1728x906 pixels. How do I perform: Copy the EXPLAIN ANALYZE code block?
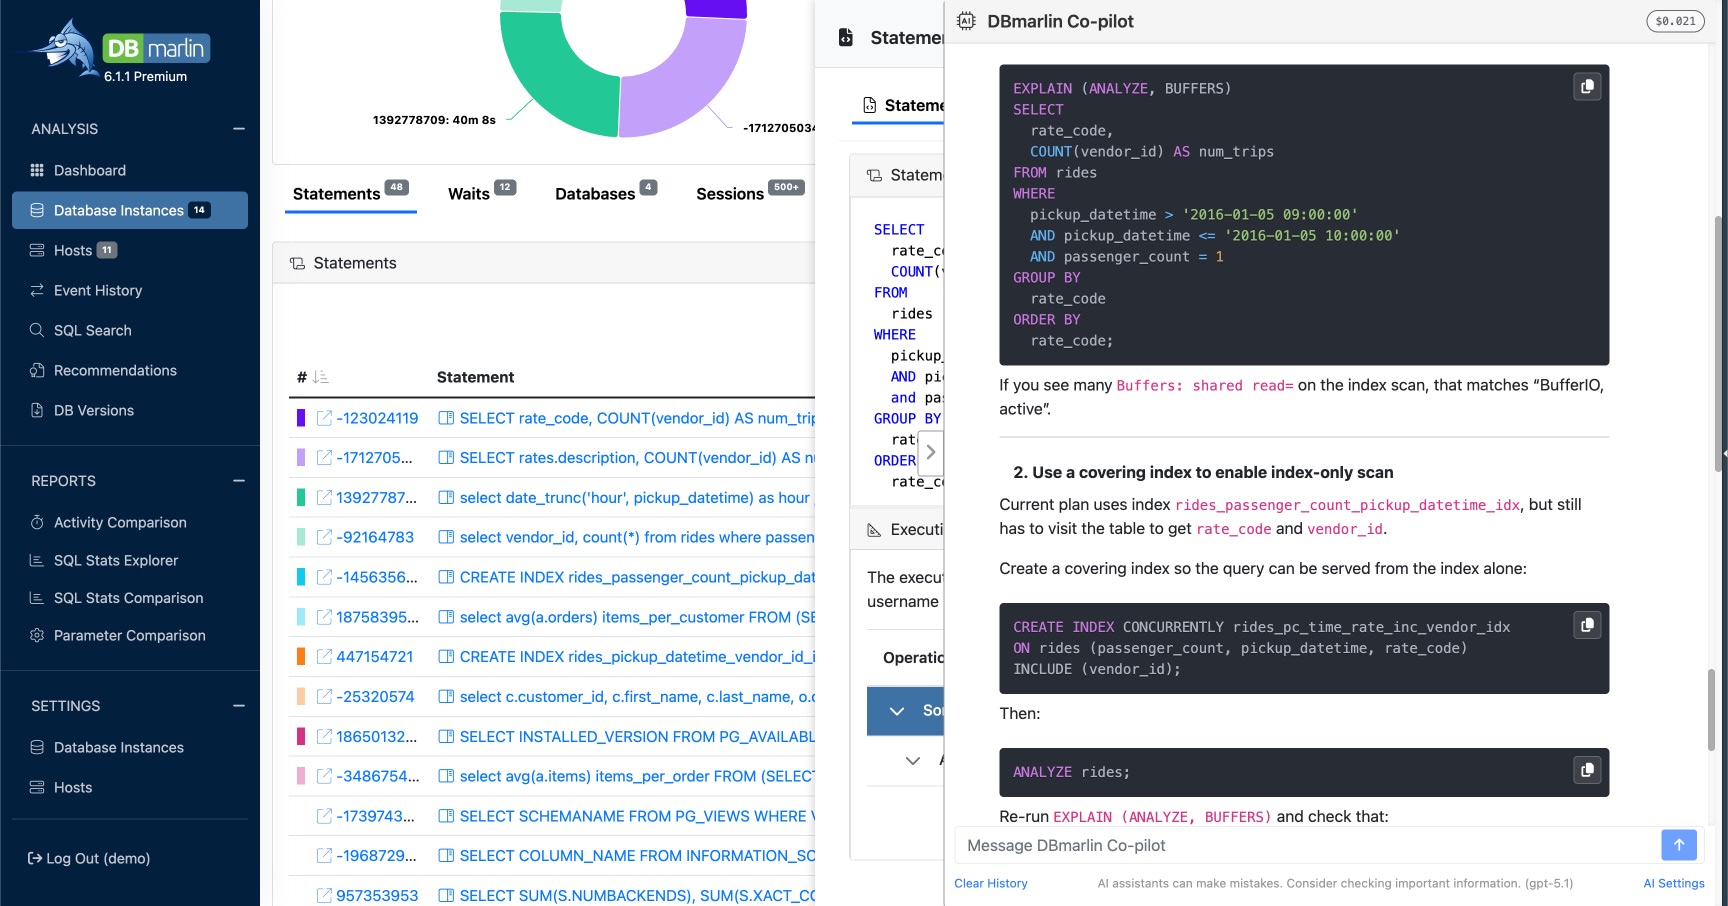1587,87
